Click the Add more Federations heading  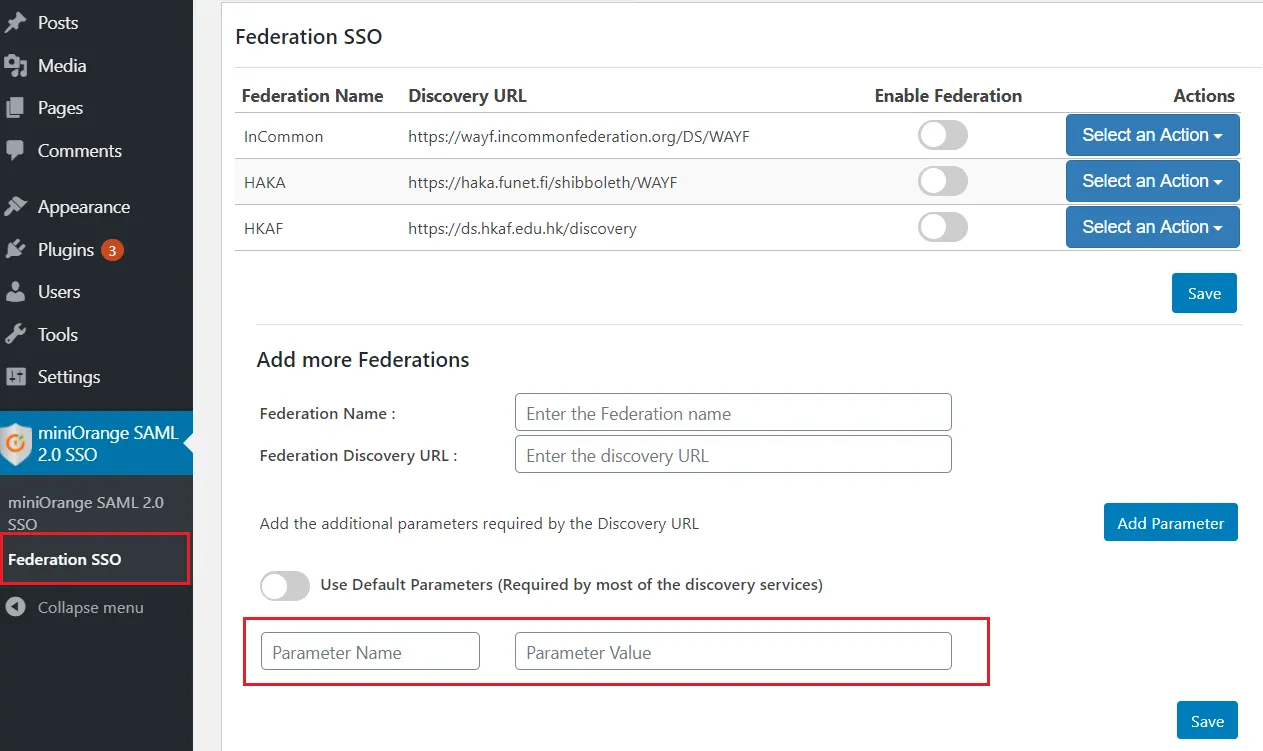coord(363,360)
